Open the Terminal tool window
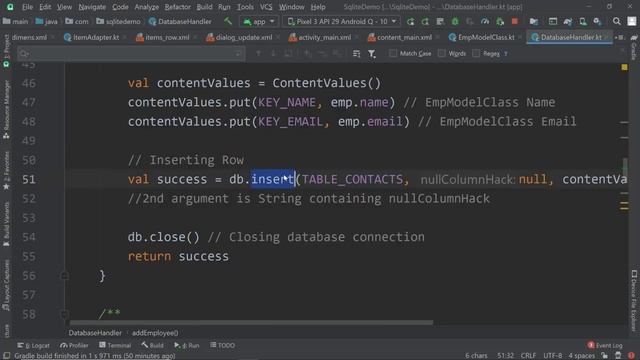This screenshot has height=360, width=640. click(115, 345)
